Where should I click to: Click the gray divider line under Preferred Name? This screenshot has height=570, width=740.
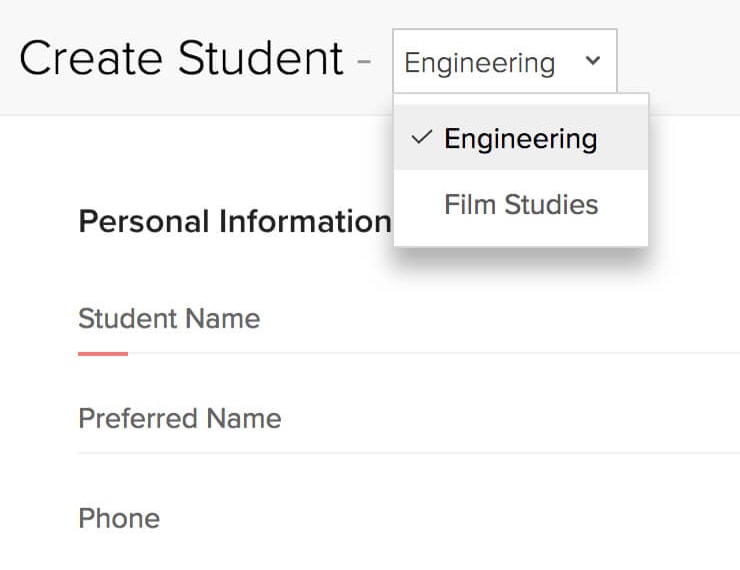click(409, 453)
